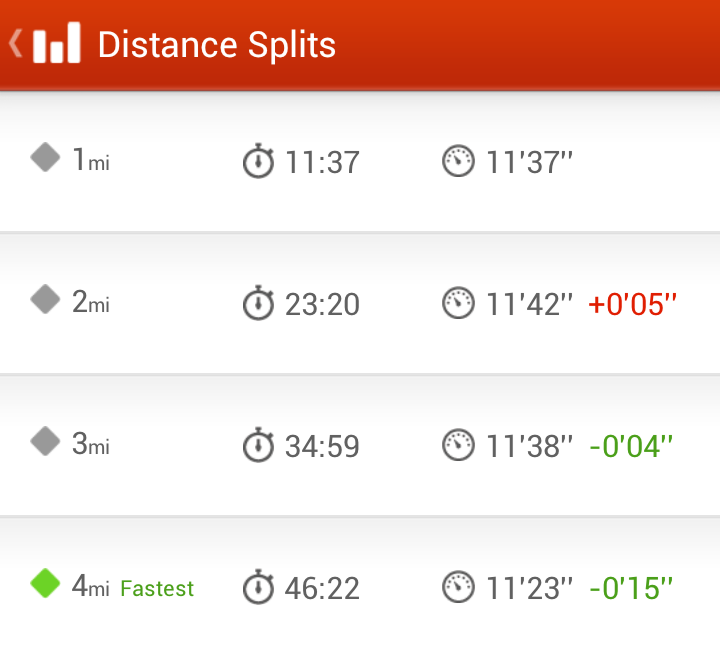Tap the bar chart icon beside Distance Splits

56,43
